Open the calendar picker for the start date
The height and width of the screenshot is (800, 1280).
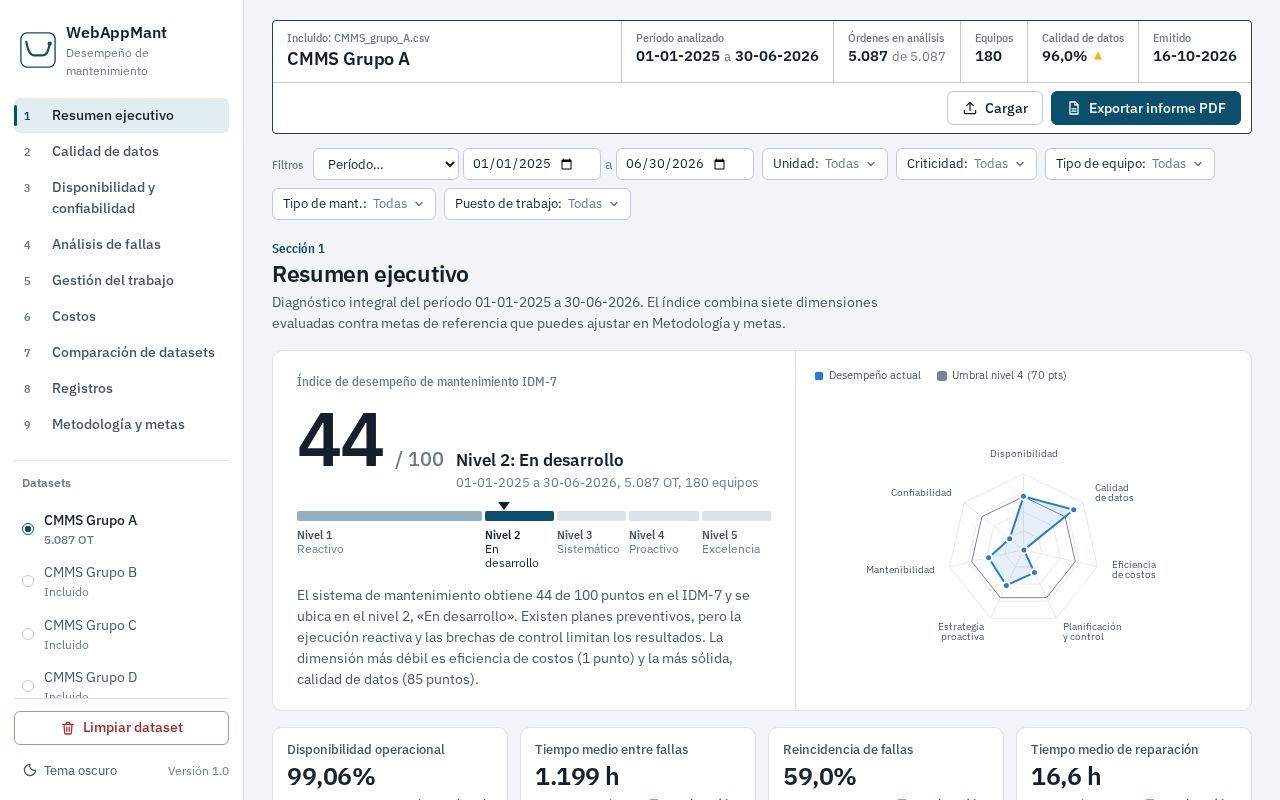[x=567, y=164]
